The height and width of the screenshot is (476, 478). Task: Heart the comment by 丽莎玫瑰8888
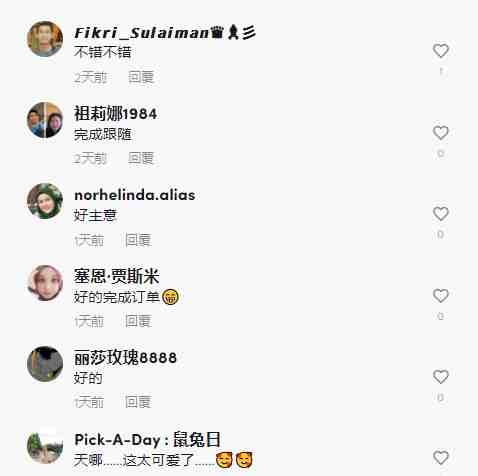[441, 377]
